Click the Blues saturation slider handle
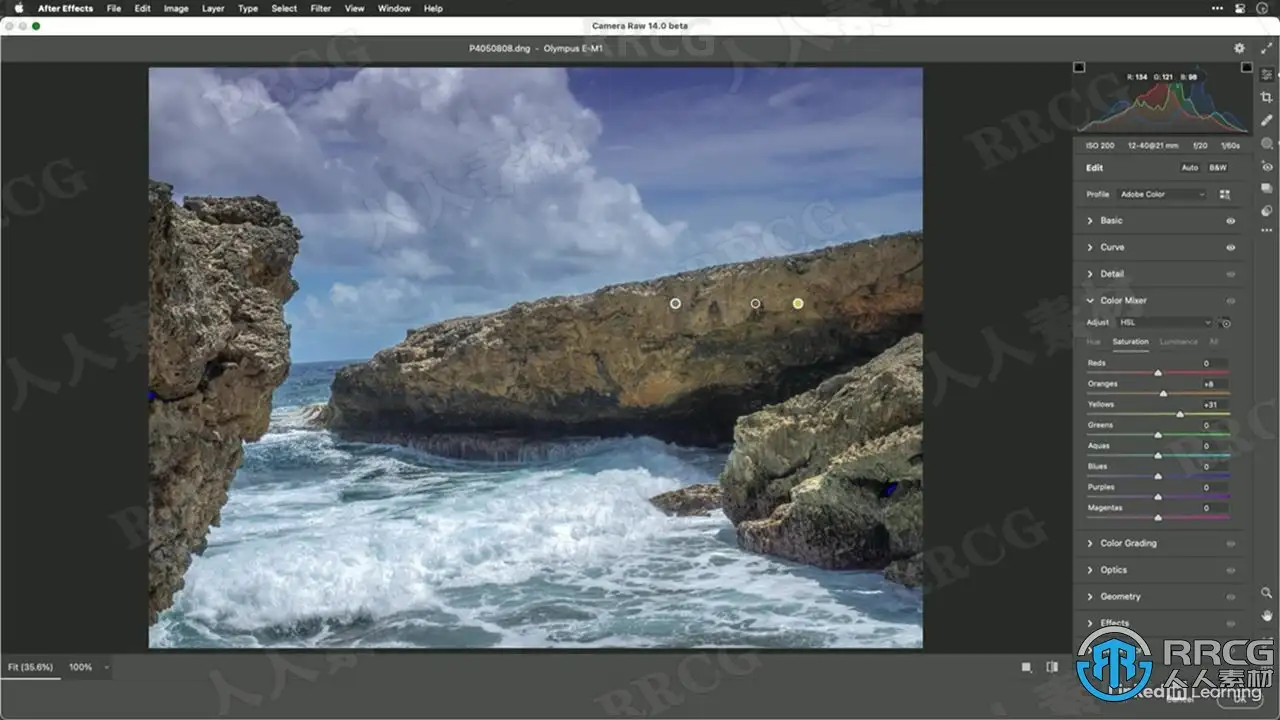 point(1158,476)
